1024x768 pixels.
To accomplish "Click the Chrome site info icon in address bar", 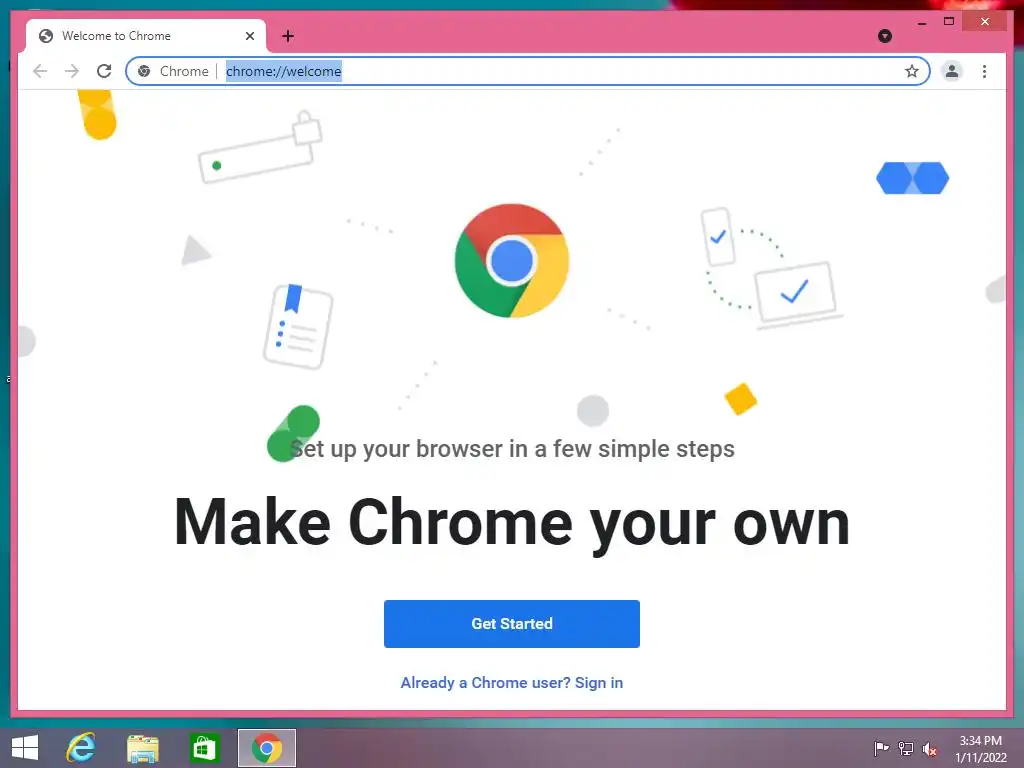I will pos(144,71).
